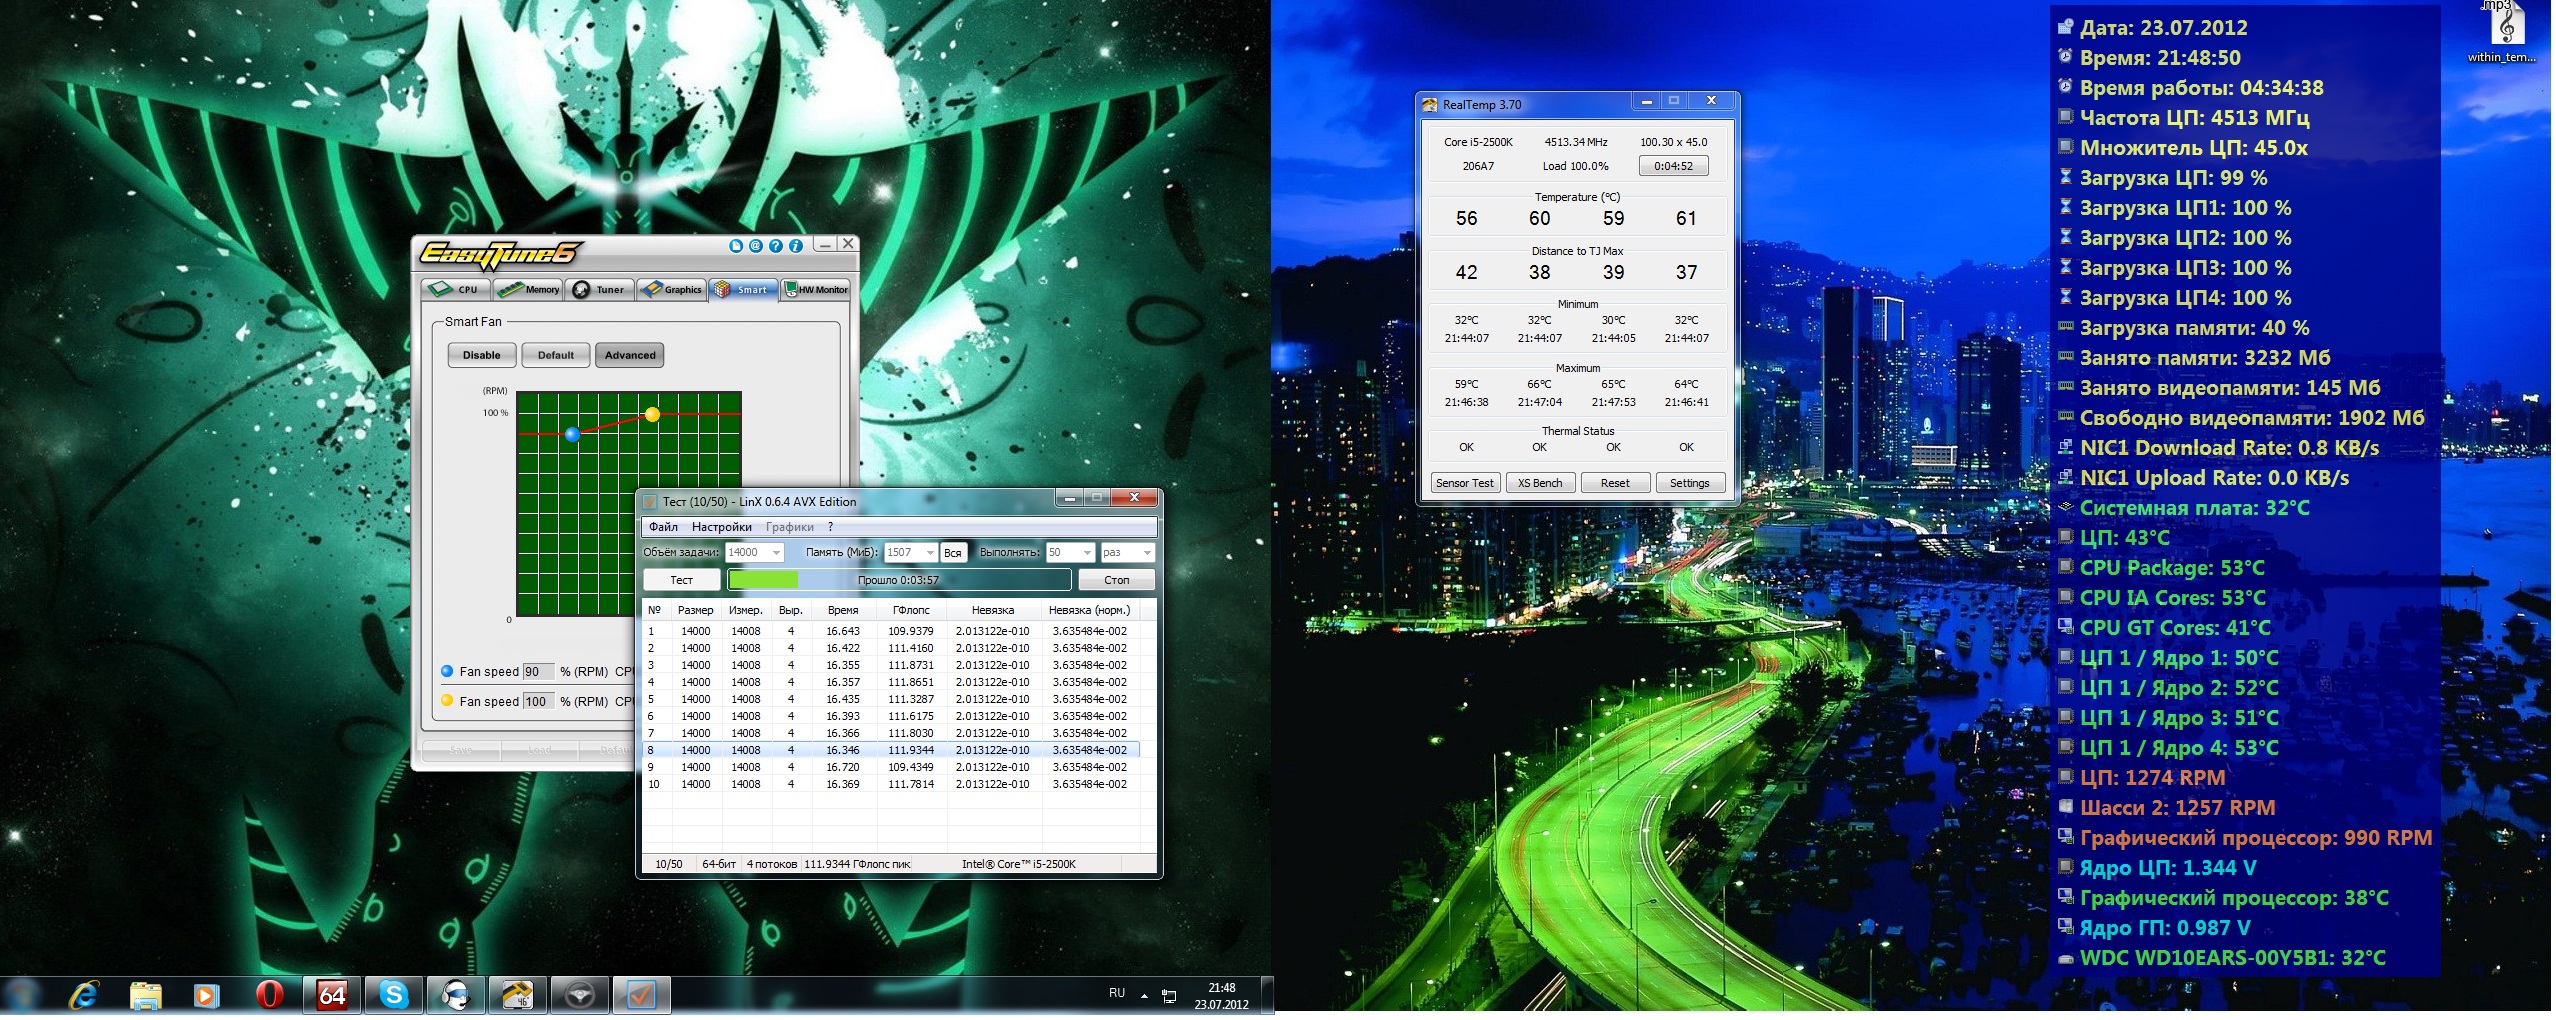The width and height of the screenshot is (2556, 1020).
Task: Show hidden tray icons arrow
Action: tap(1144, 996)
